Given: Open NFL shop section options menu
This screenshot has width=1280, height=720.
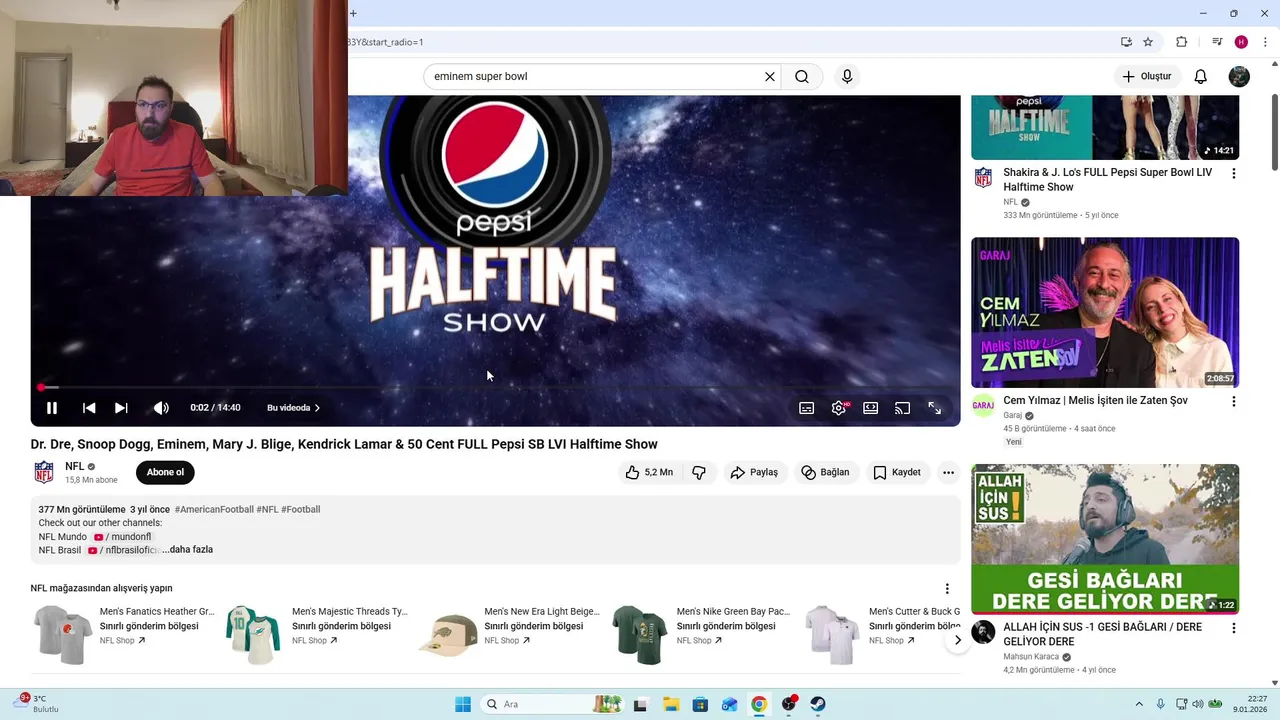Looking at the screenshot, I should pos(947,589).
